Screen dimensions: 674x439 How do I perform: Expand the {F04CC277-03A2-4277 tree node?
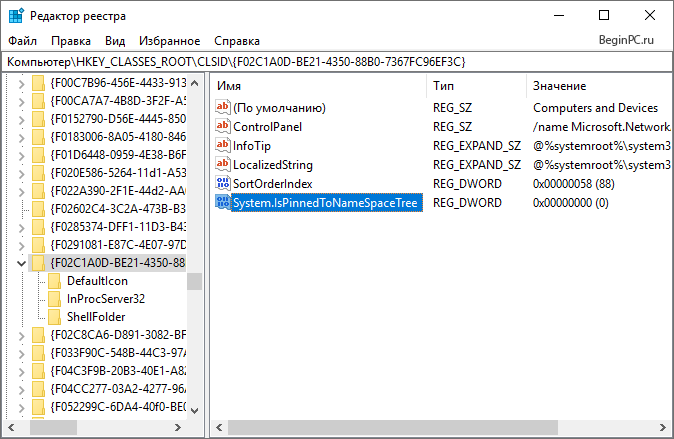coord(21,390)
